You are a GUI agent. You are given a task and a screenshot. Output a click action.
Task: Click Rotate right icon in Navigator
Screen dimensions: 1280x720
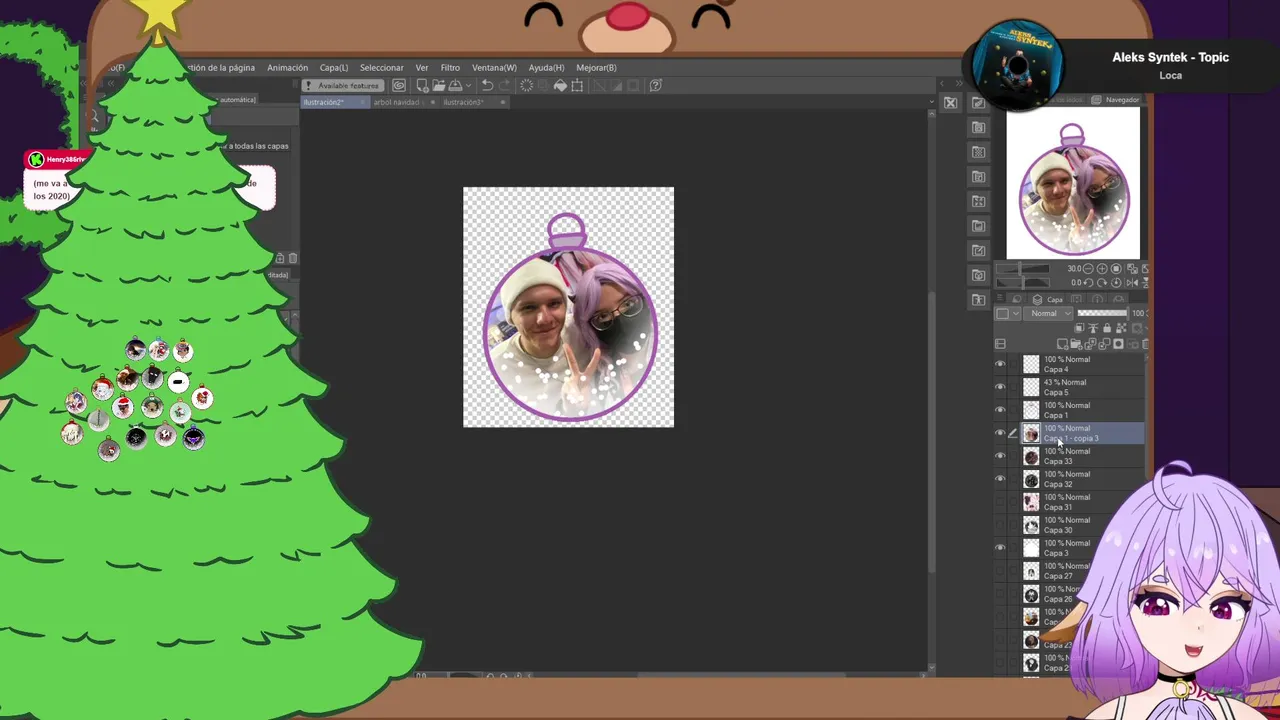coord(1102,282)
